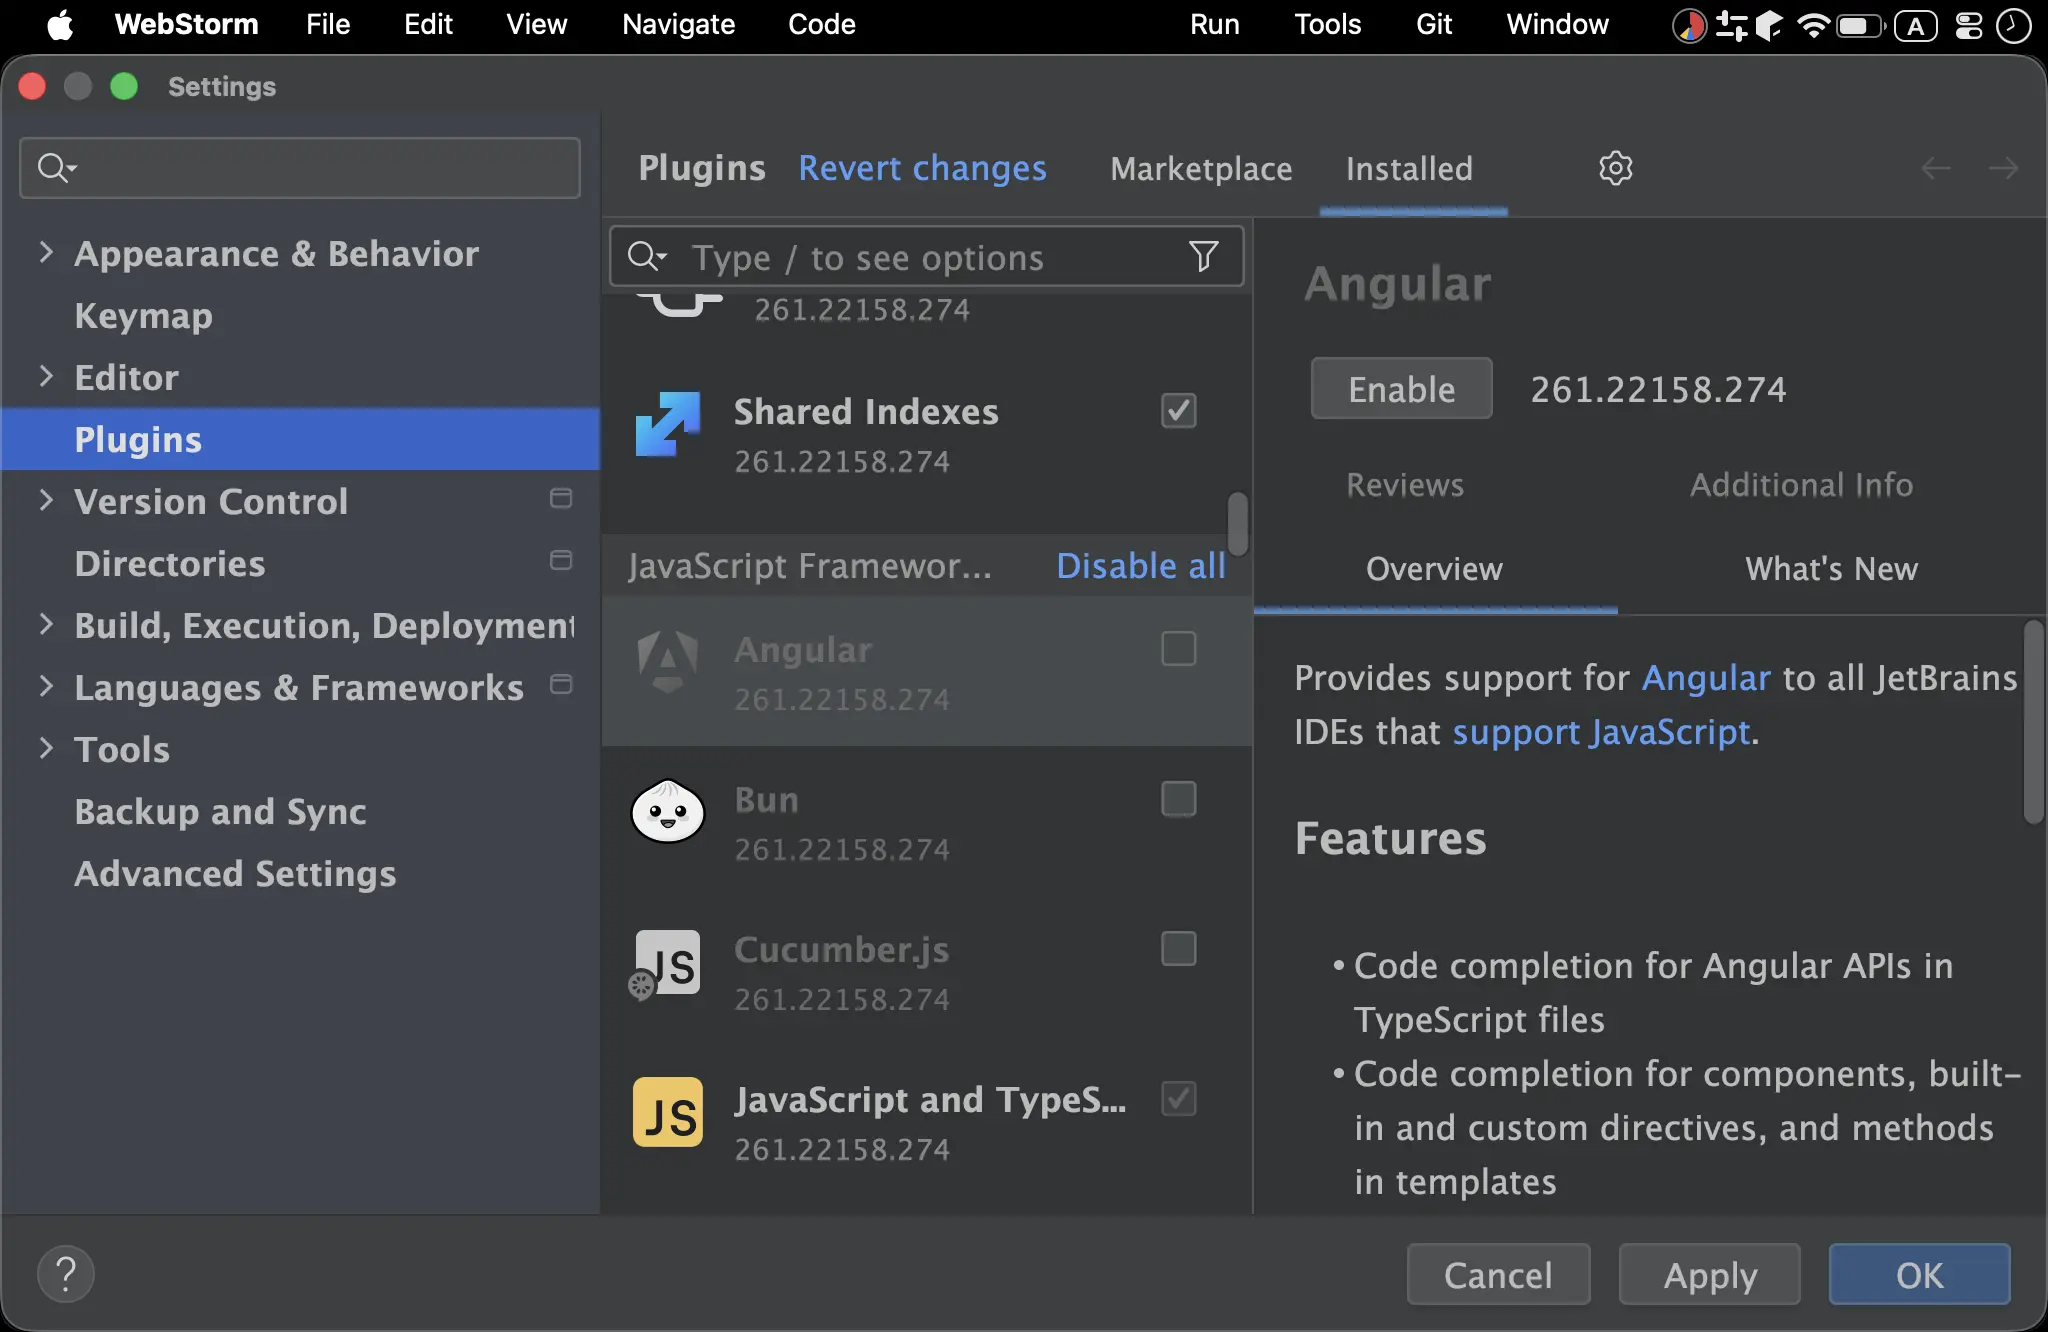Screen dimensions: 2048x1332
Task: Open the Git menu
Action: pyautogui.click(x=1433, y=25)
